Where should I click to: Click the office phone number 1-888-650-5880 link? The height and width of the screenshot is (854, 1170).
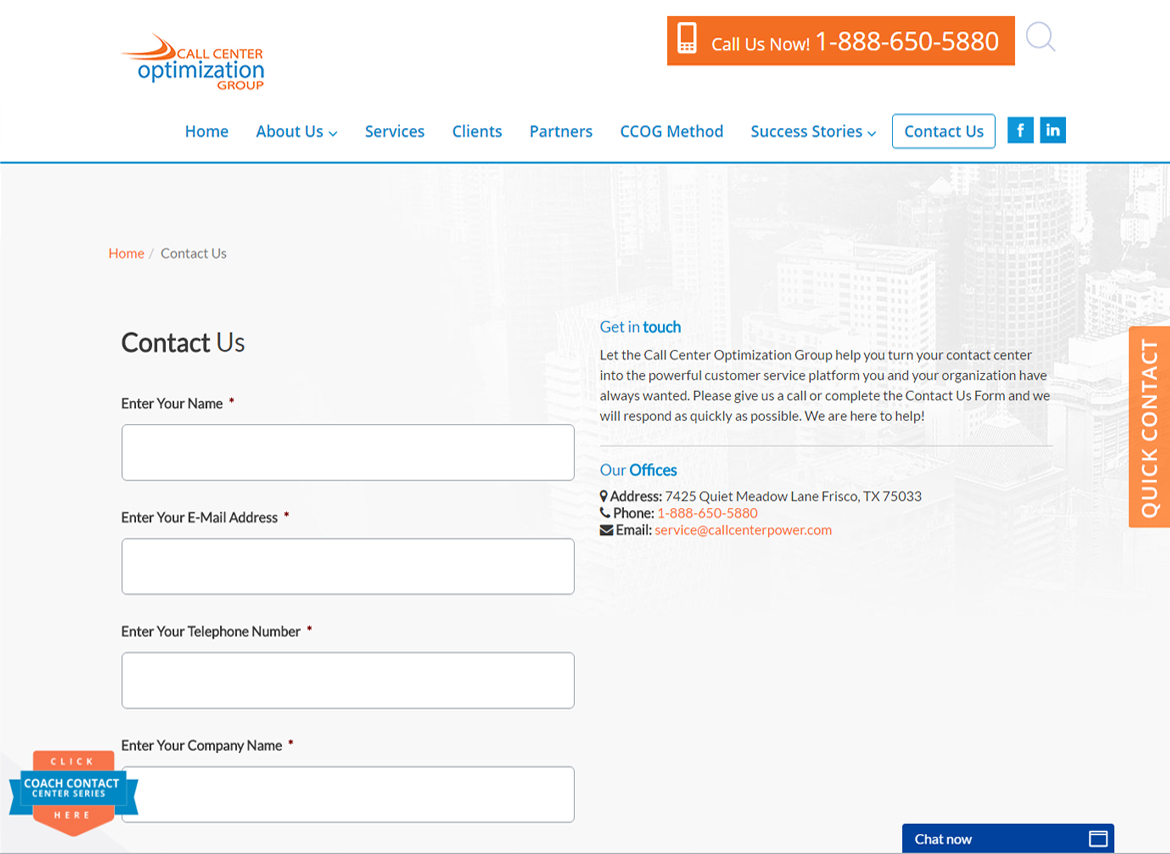707,513
